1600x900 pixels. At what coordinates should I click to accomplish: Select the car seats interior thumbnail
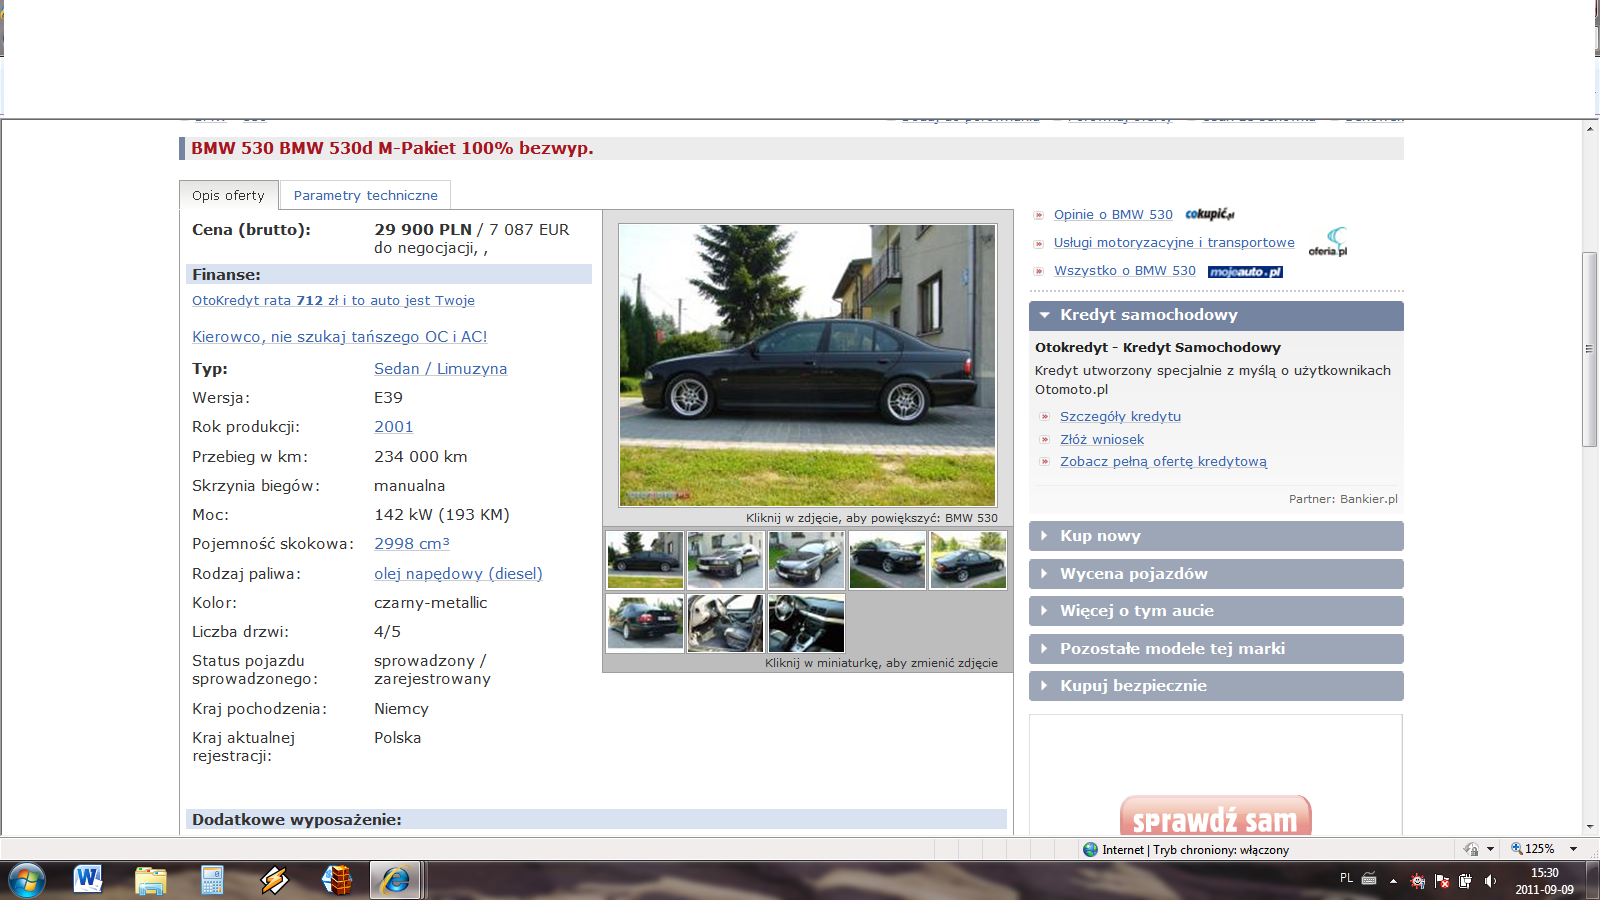point(726,623)
